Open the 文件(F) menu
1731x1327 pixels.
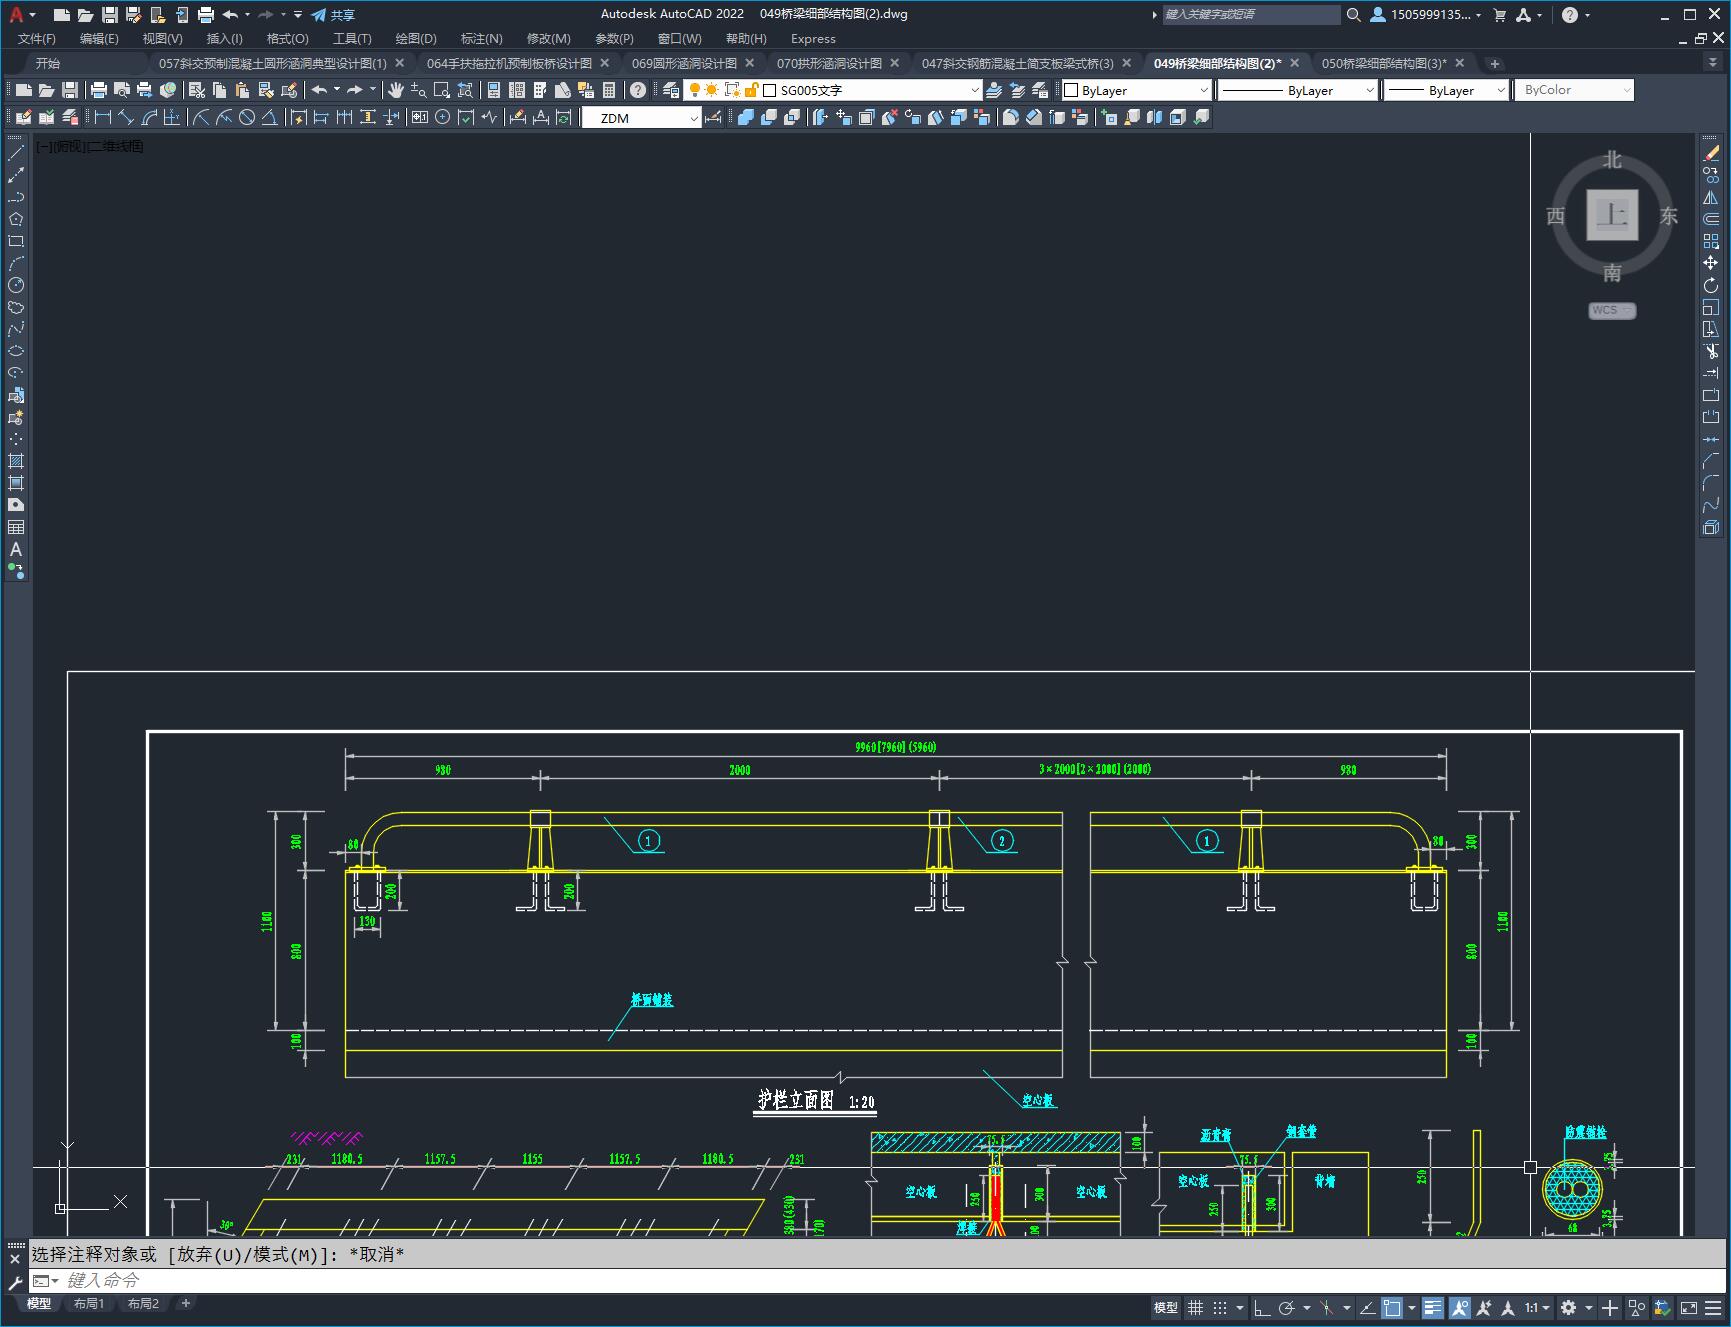point(37,38)
